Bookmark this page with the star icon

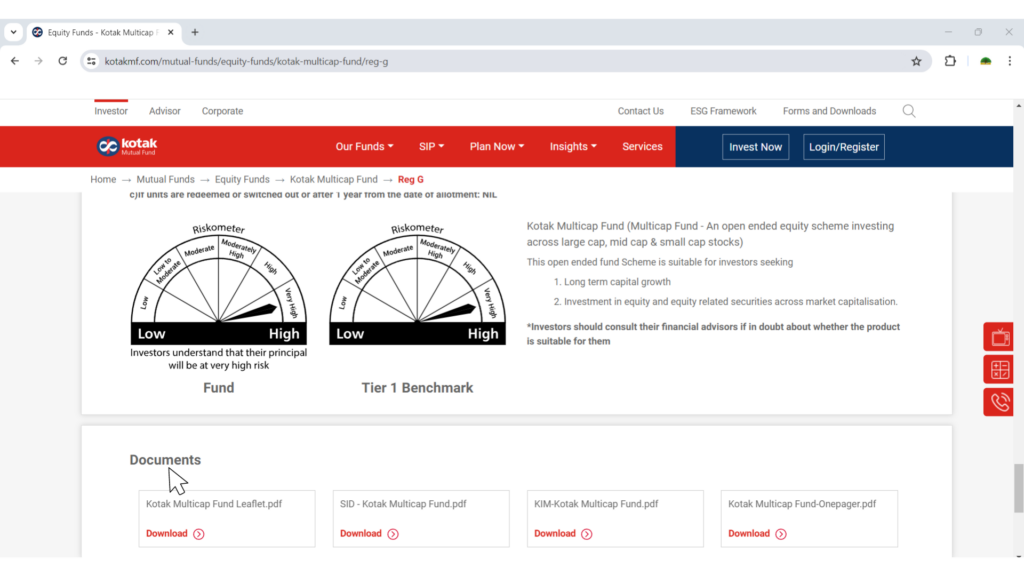click(x=916, y=61)
